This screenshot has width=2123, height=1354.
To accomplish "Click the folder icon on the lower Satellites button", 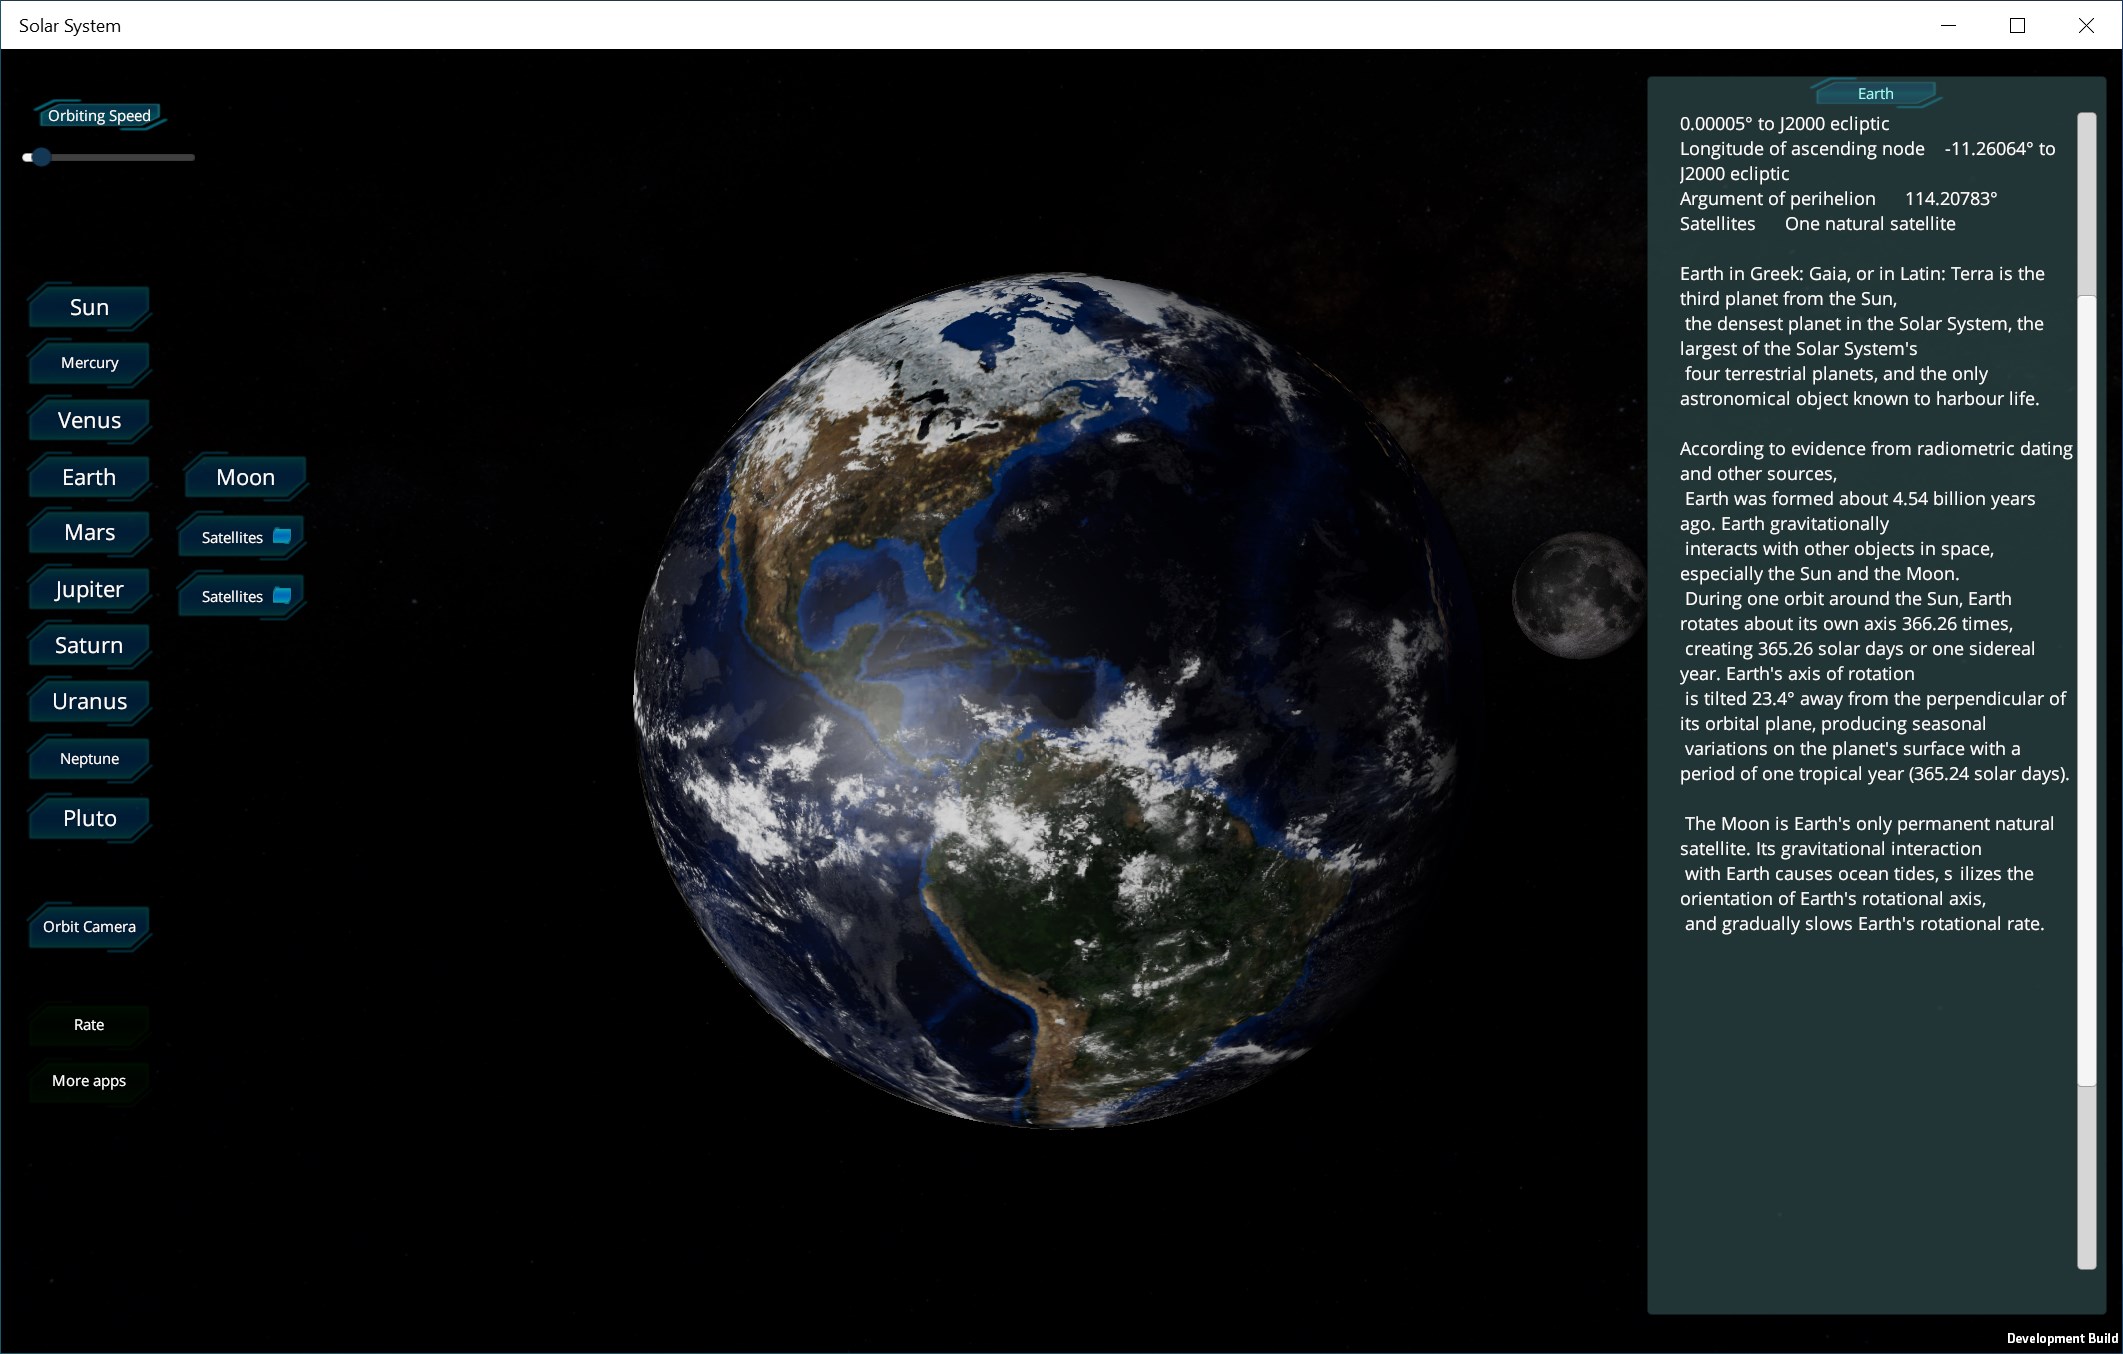I will coord(283,595).
